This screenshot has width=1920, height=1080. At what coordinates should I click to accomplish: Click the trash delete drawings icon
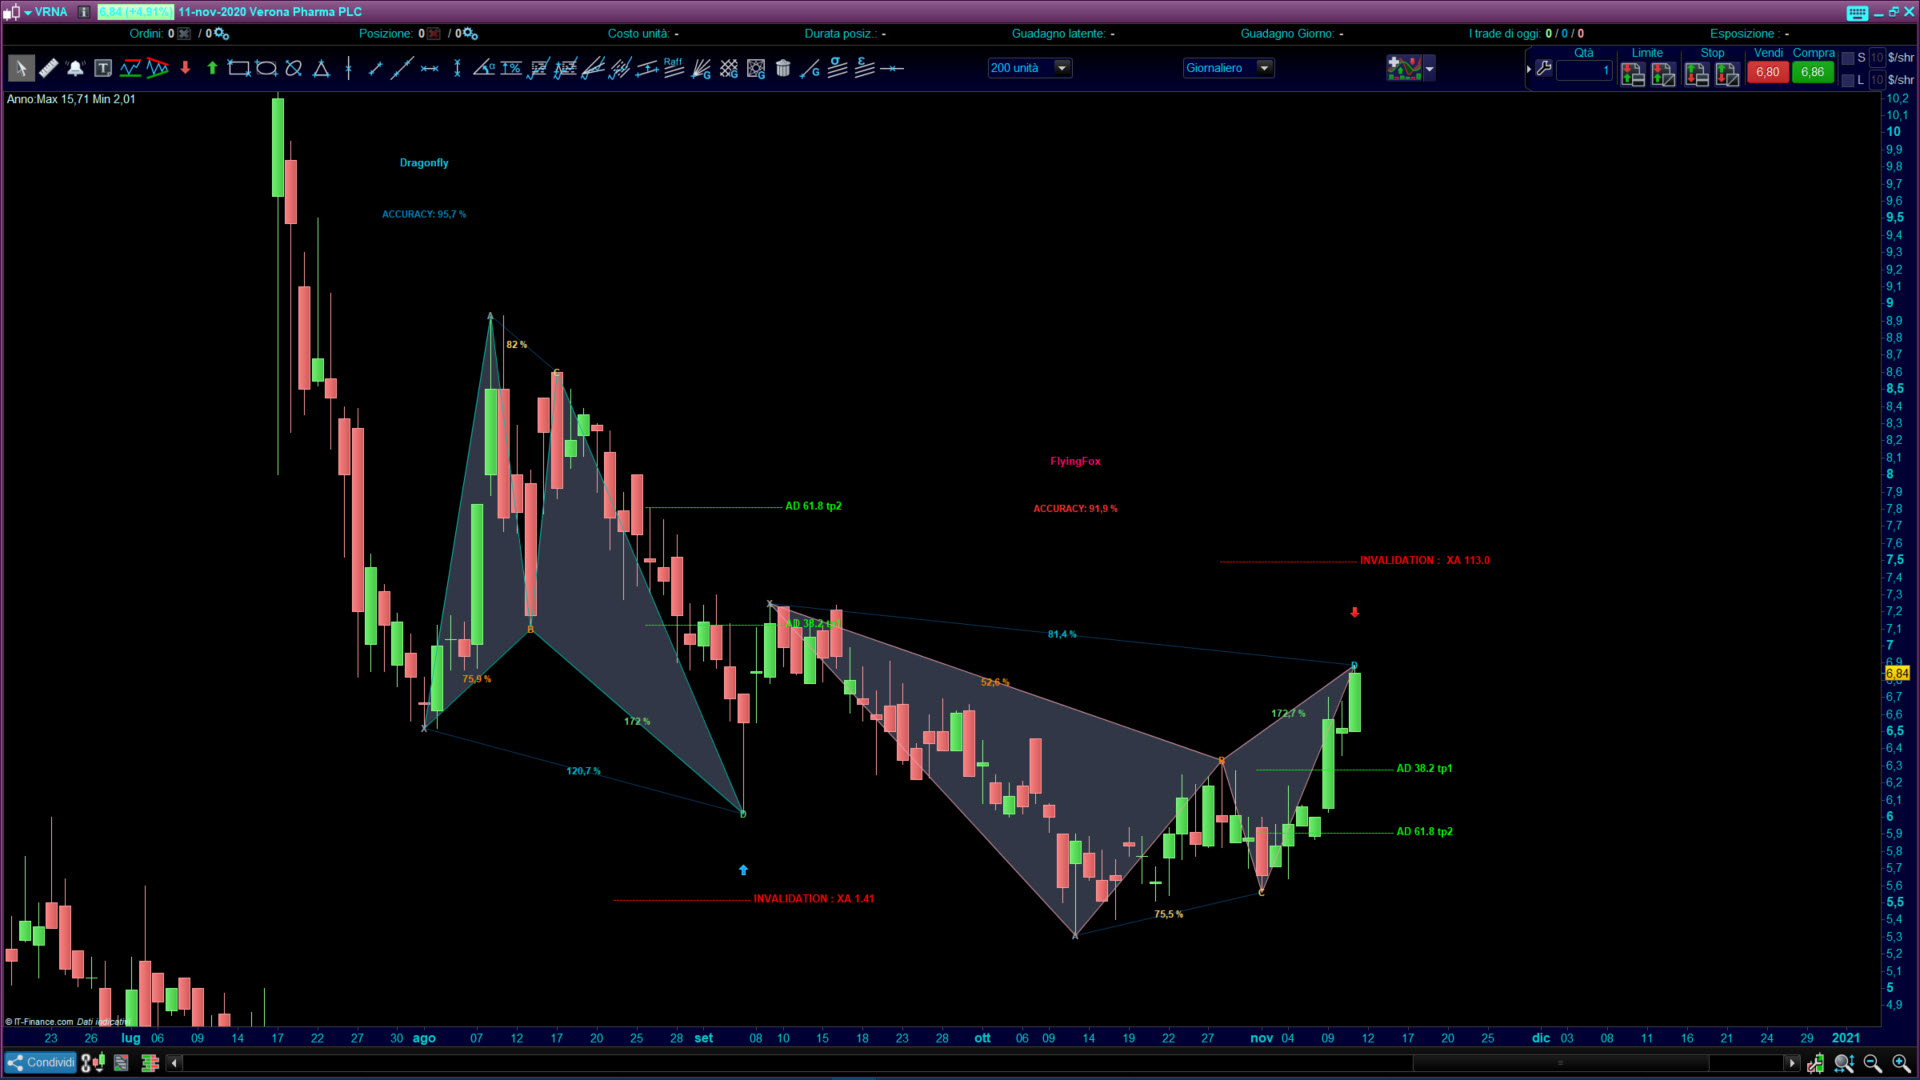(783, 68)
